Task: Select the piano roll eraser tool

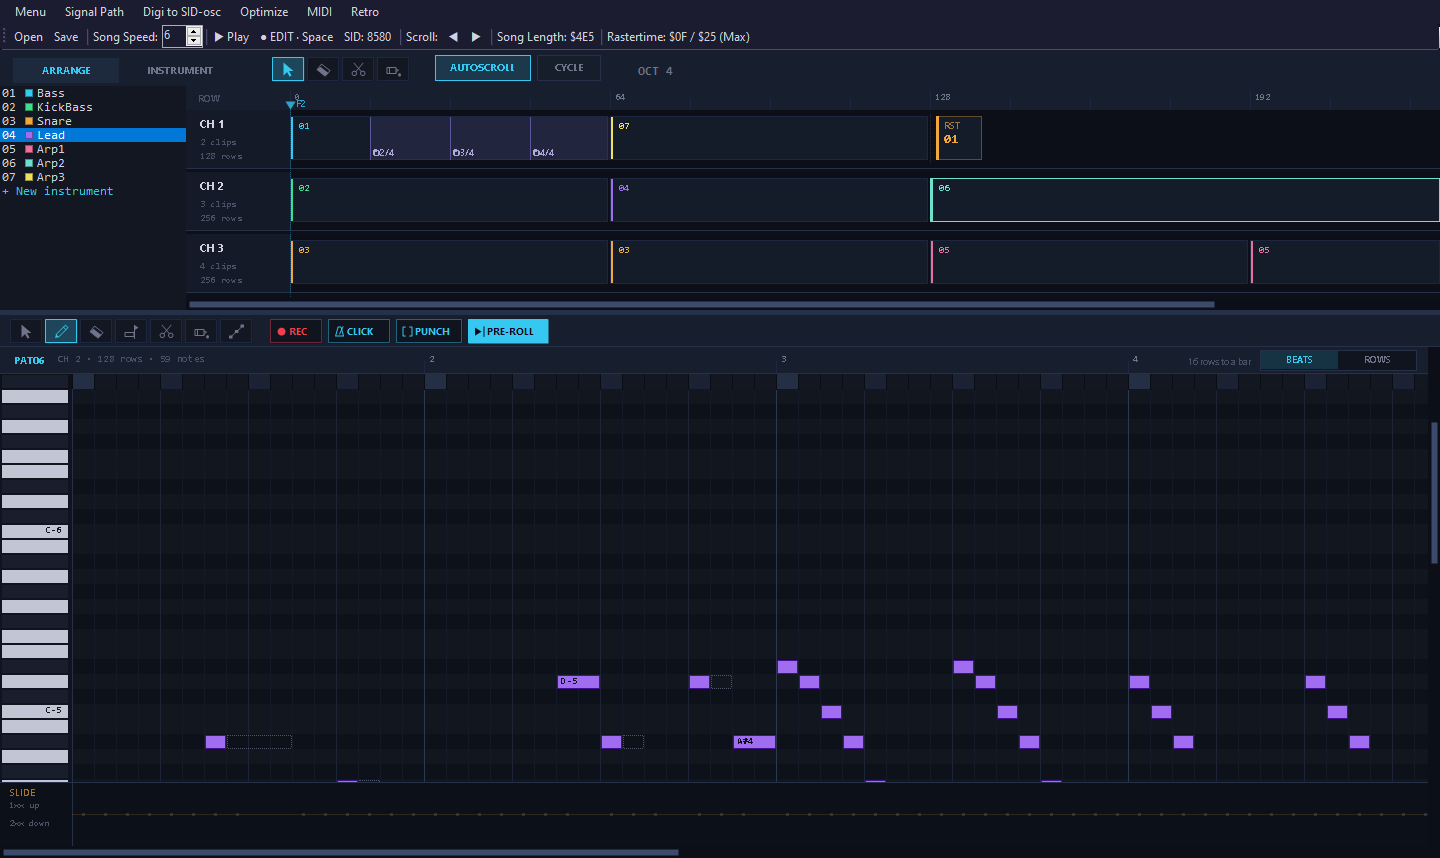Action: 96,331
